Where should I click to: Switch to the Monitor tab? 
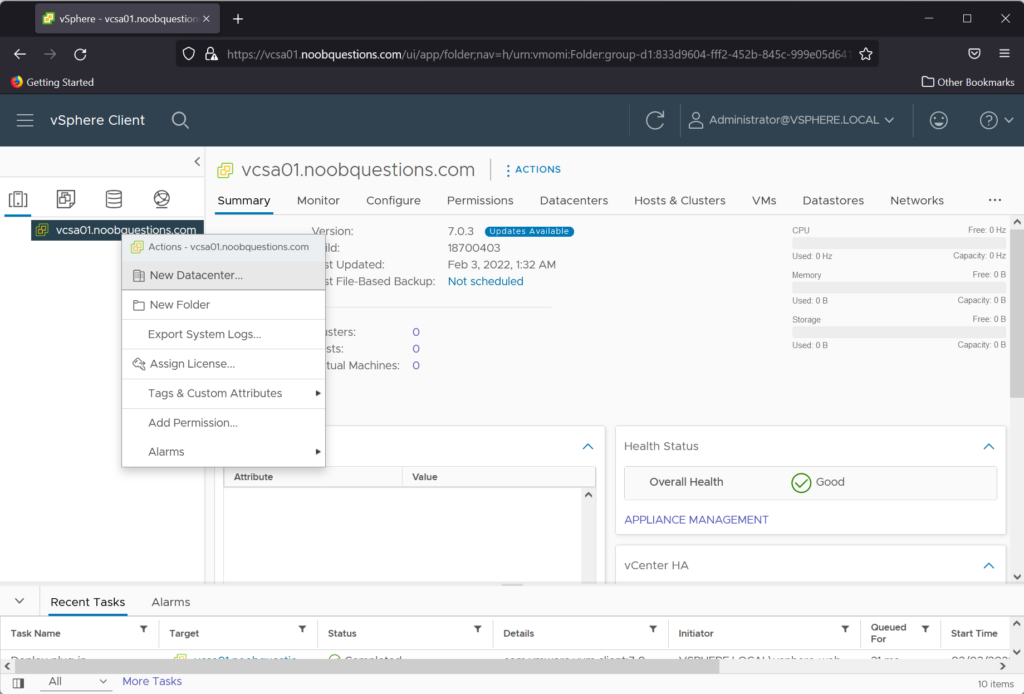point(318,201)
